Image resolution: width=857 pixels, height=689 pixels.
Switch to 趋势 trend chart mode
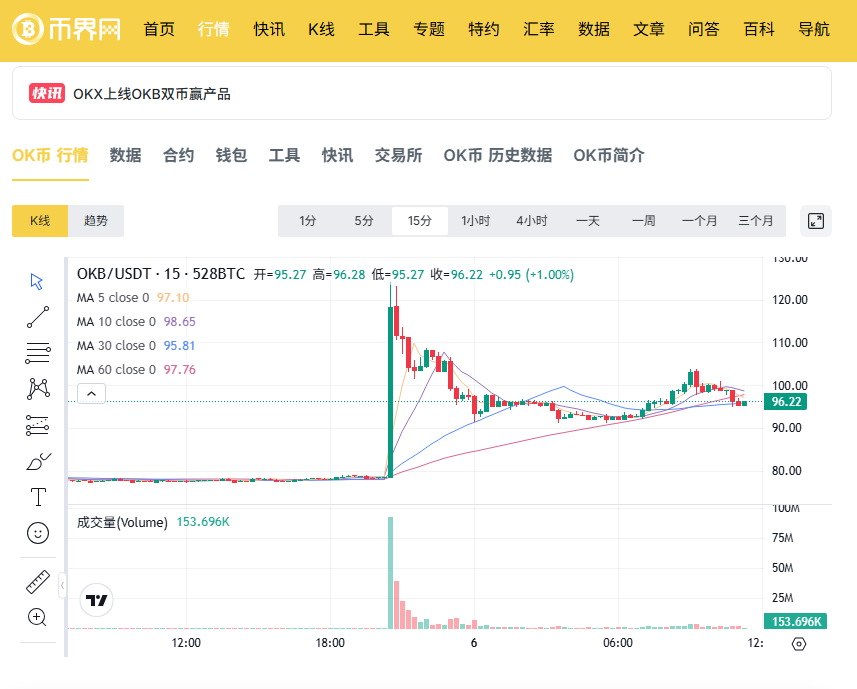[x=96, y=221]
